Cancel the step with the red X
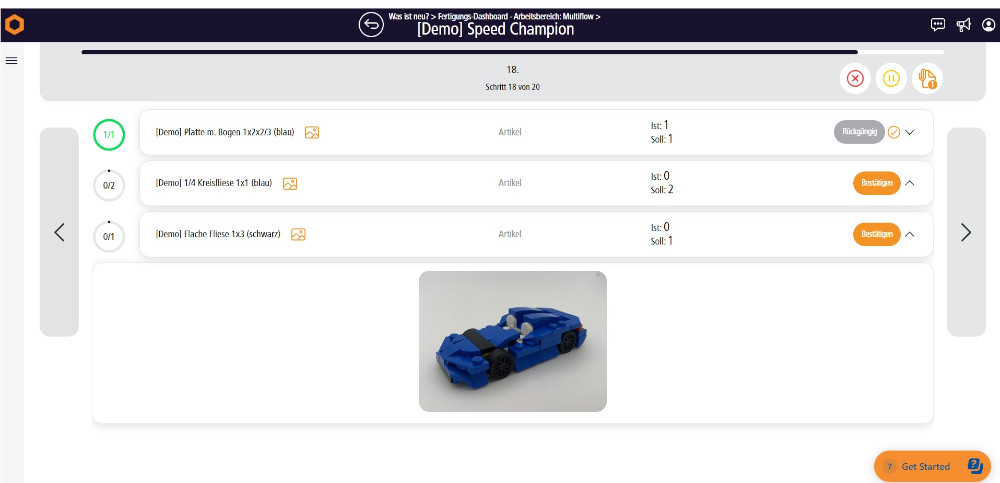1000x483 pixels. click(855, 78)
